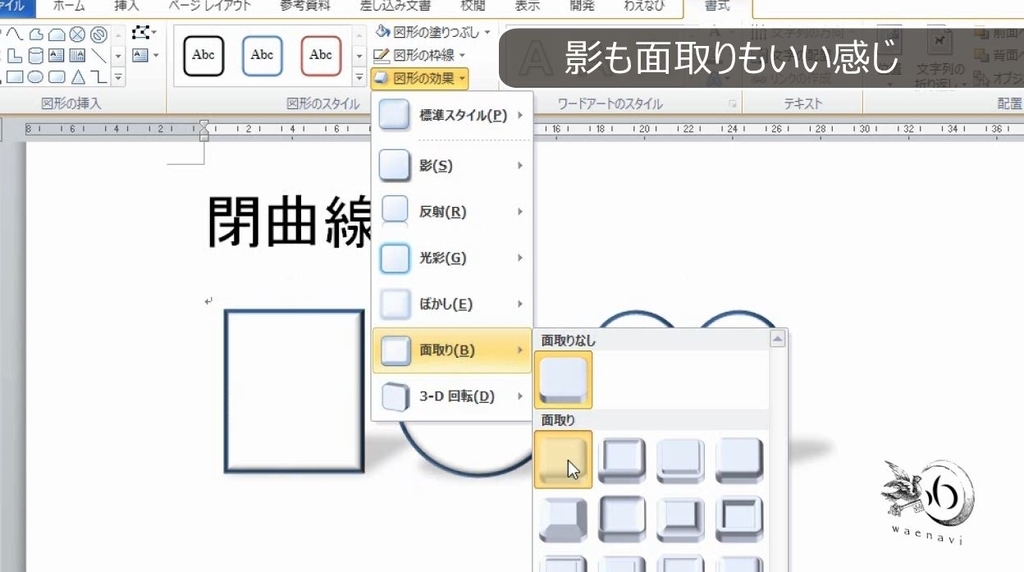Click the 図形の枠線 pencil icon
This screenshot has height=572, width=1024.
pos(381,56)
